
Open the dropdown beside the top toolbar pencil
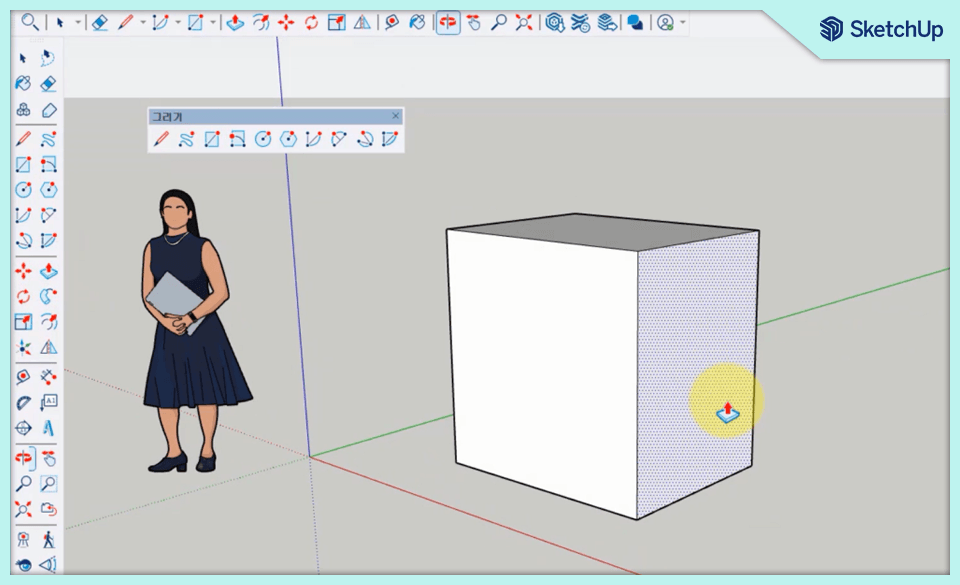[x=143, y=23]
